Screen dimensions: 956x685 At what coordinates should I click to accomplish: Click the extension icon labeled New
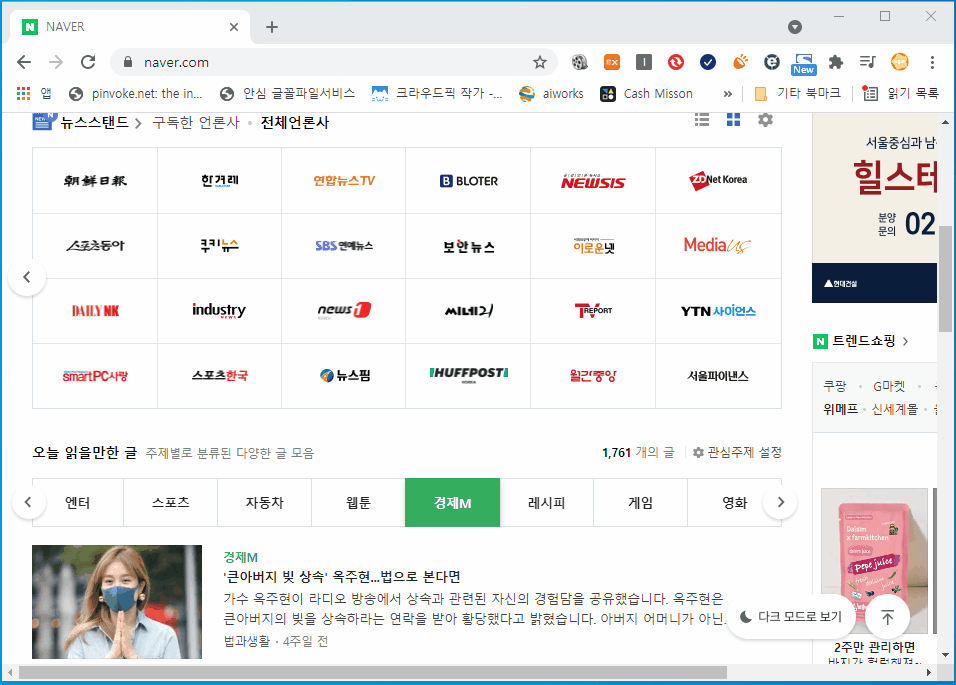click(804, 63)
